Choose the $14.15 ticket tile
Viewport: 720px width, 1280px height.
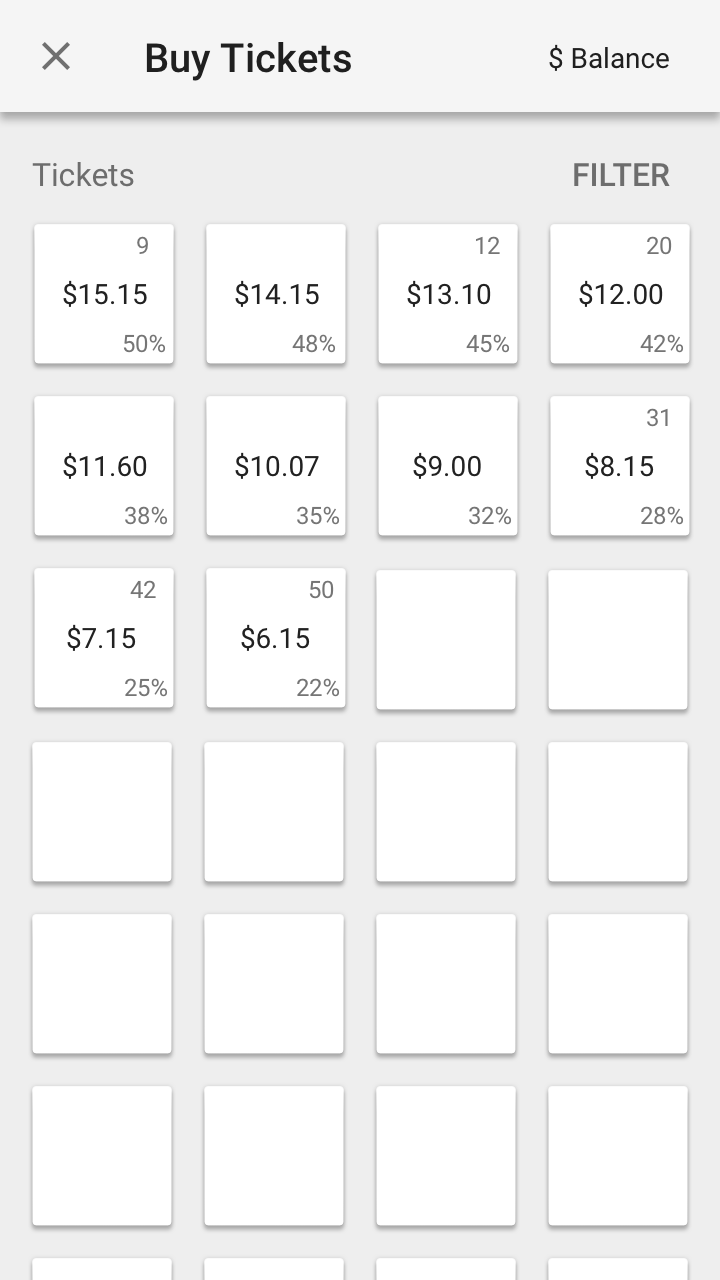[x=276, y=294]
